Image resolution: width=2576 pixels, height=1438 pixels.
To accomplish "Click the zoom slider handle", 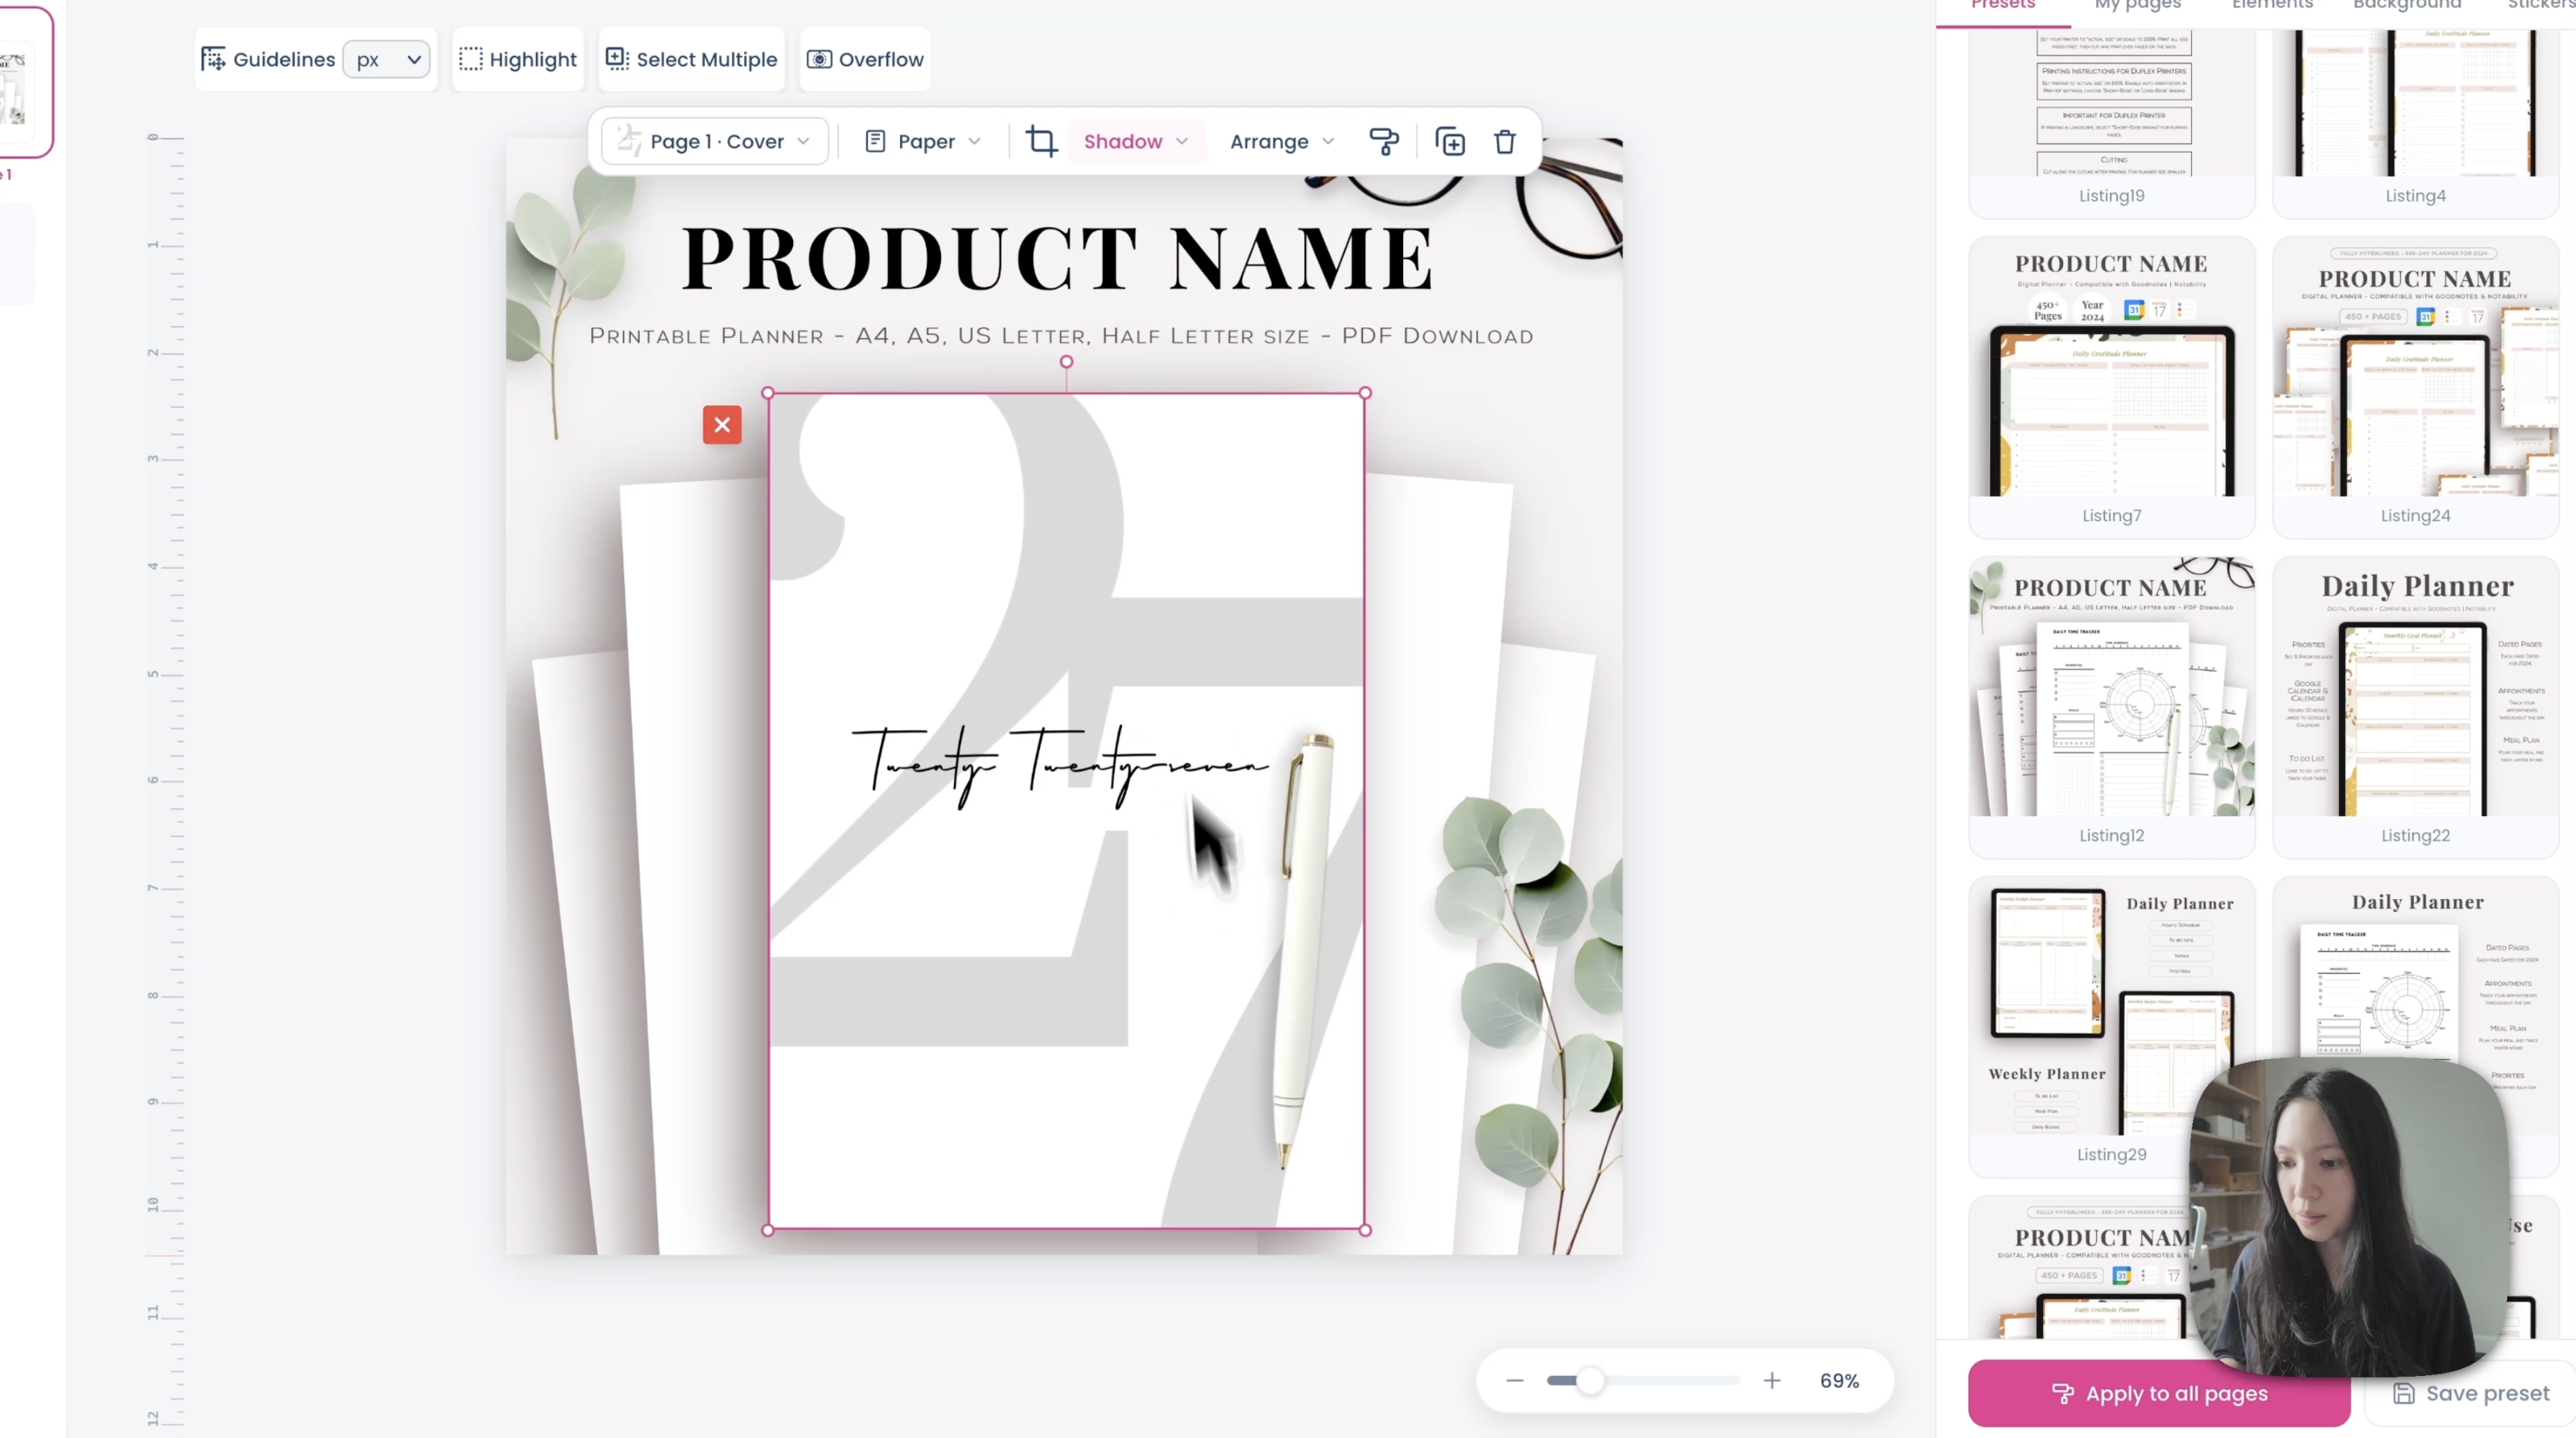I will (1590, 1380).
